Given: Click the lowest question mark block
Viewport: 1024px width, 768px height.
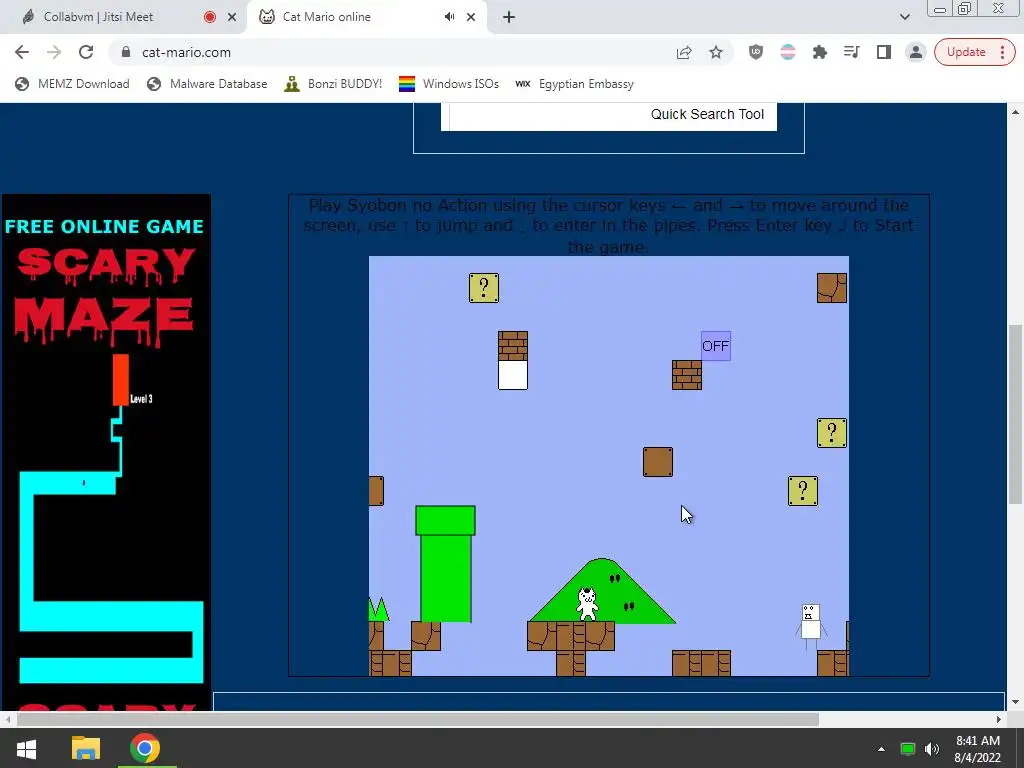Looking at the screenshot, I should (x=803, y=491).
